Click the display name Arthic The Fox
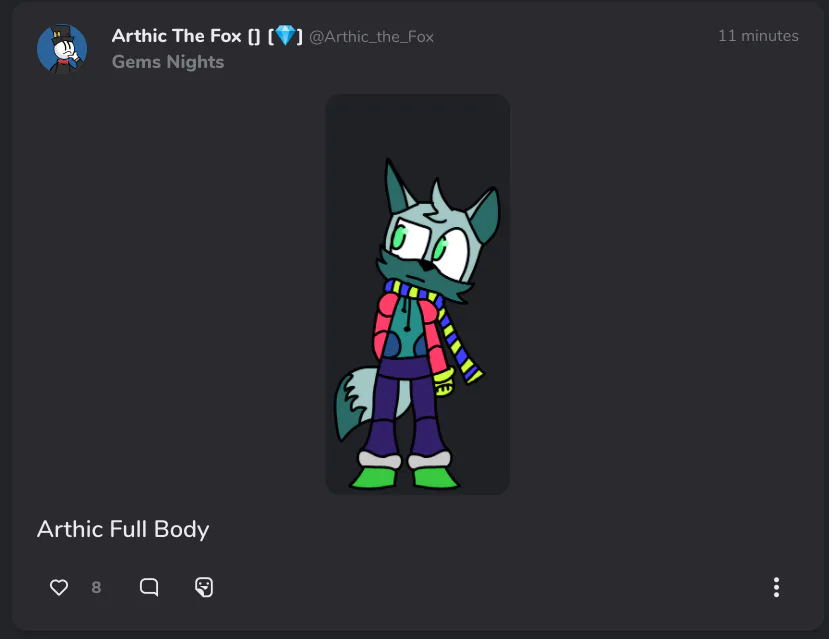The image size is (829, 639). (x=177, y=36)
